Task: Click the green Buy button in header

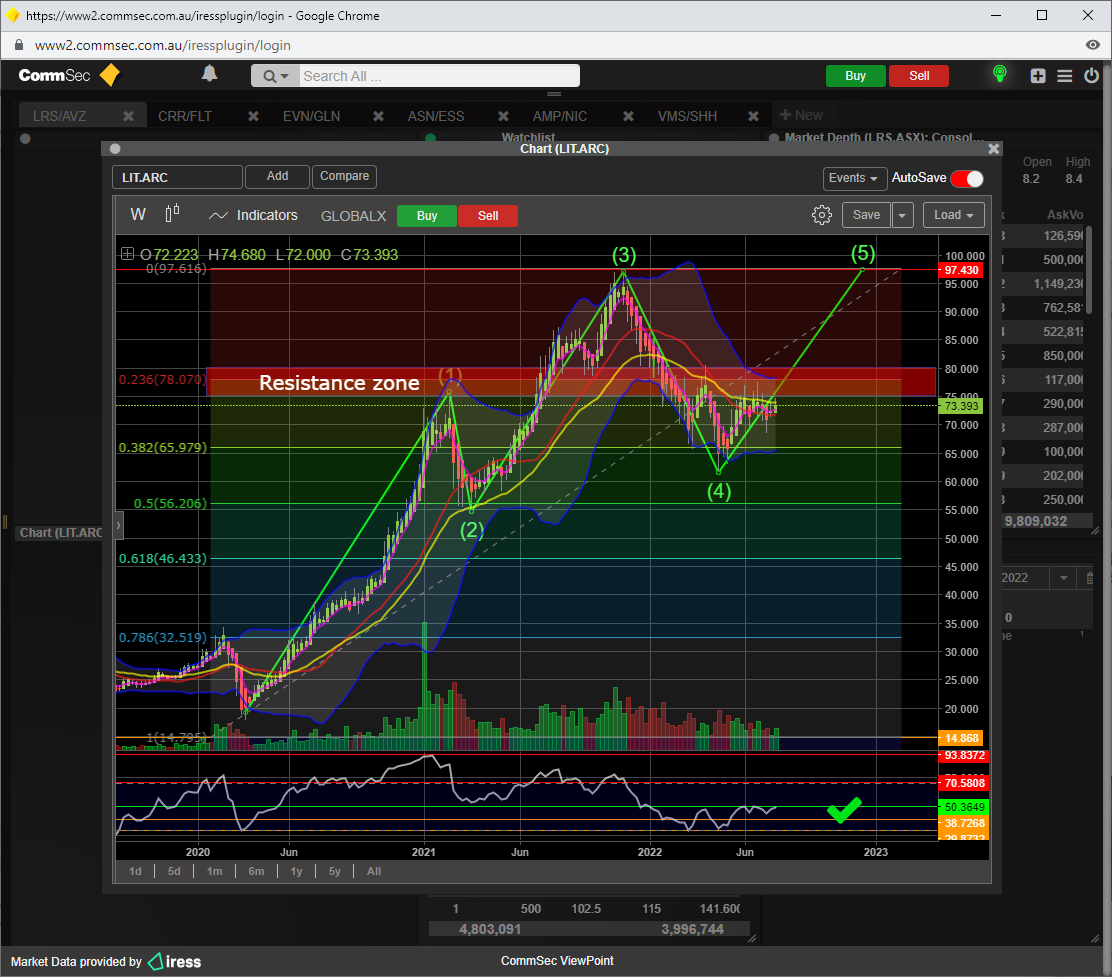Action: [855, 76]
